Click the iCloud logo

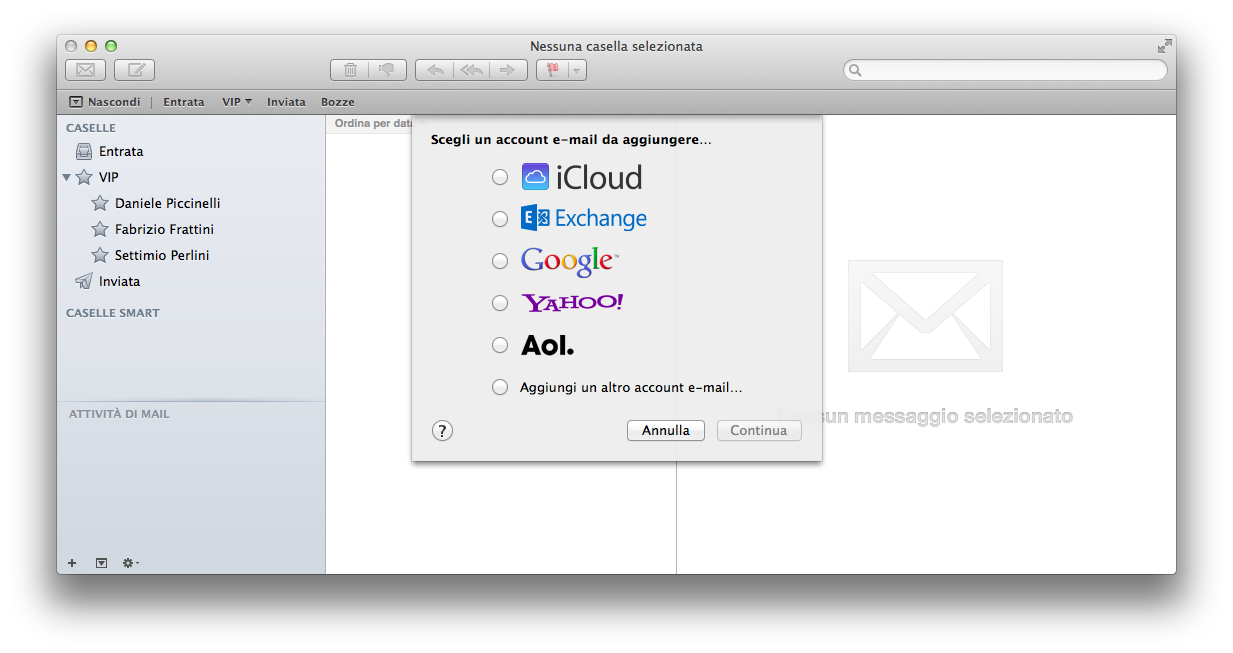click(582, 177)
